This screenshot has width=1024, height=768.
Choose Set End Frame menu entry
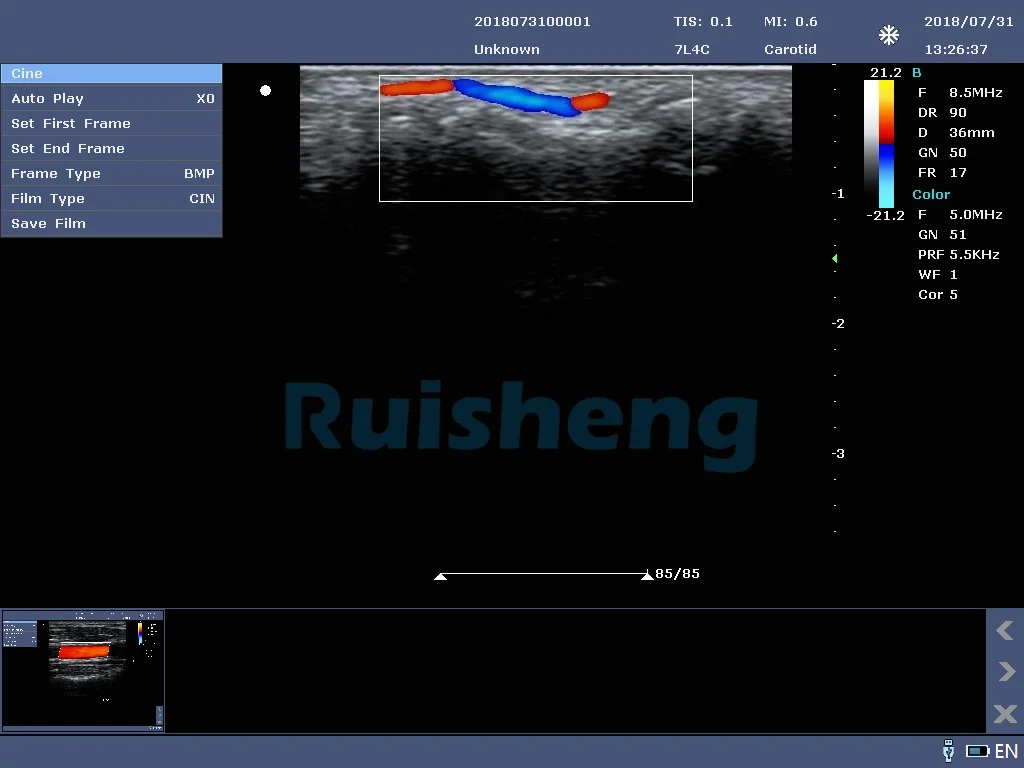[x=111, y=149]
